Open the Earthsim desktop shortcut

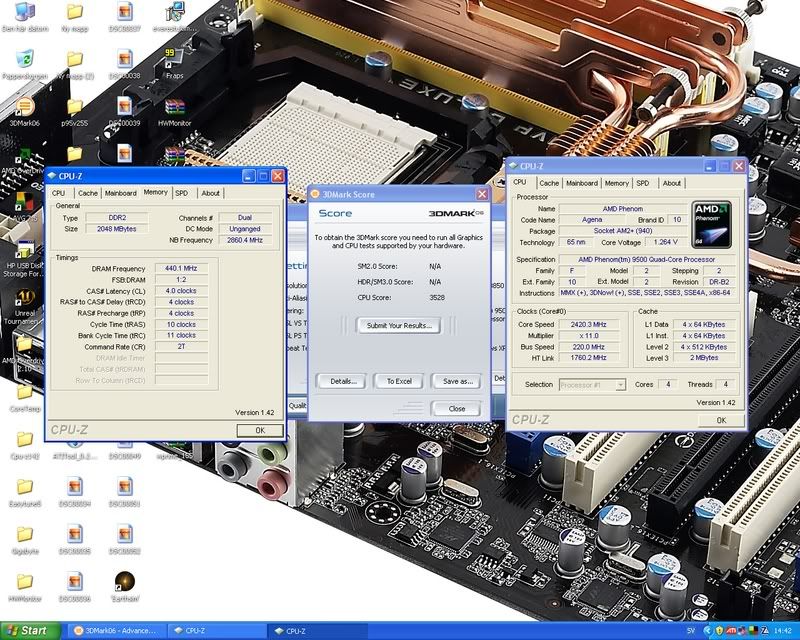point(125,581)
